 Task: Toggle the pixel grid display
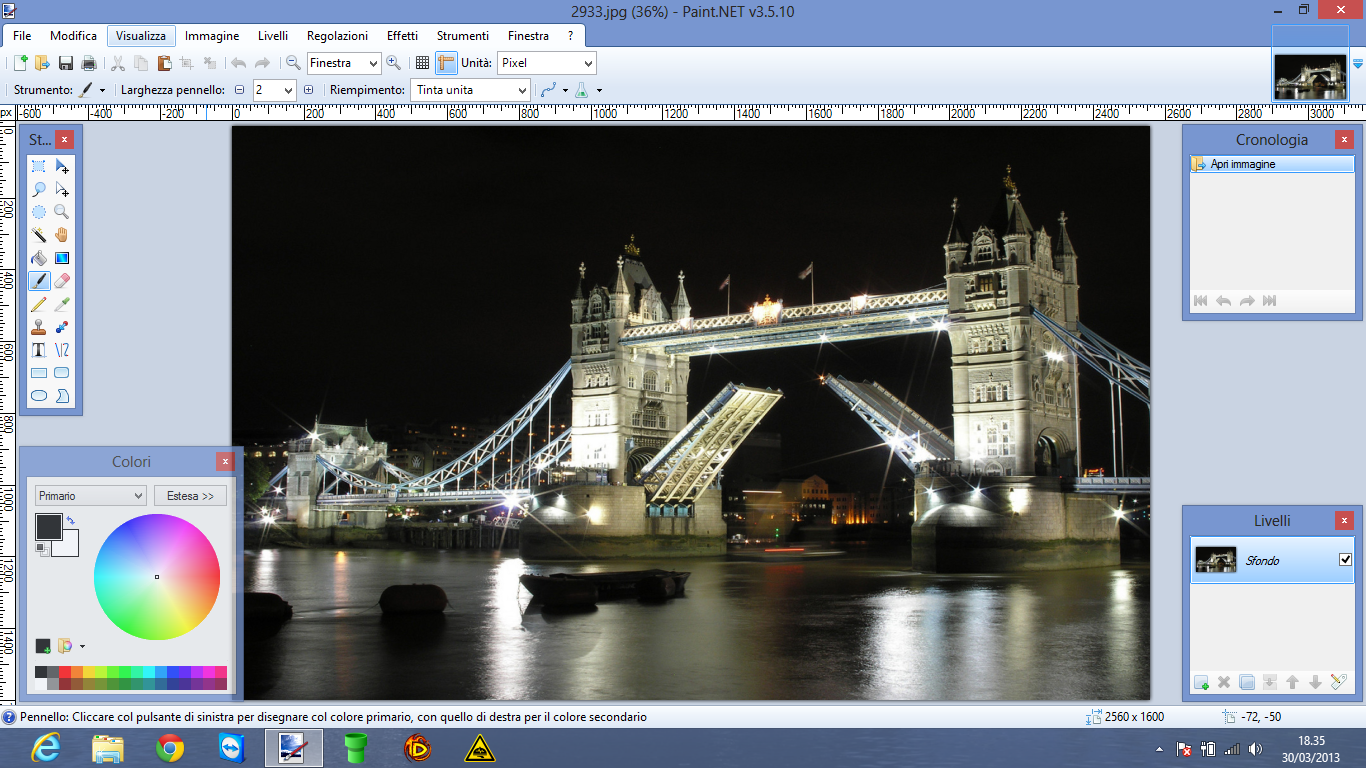click(423, 63)
